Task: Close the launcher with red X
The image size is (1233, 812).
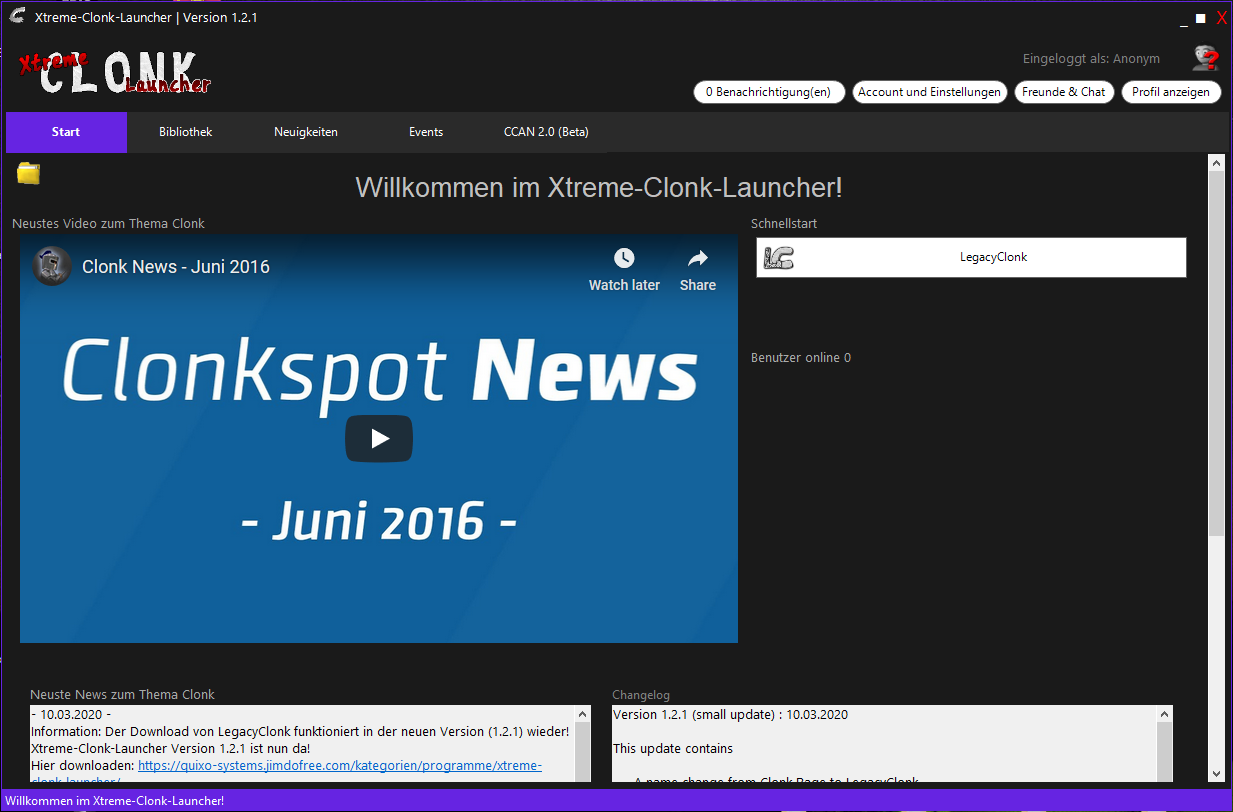Action: 1221,18
